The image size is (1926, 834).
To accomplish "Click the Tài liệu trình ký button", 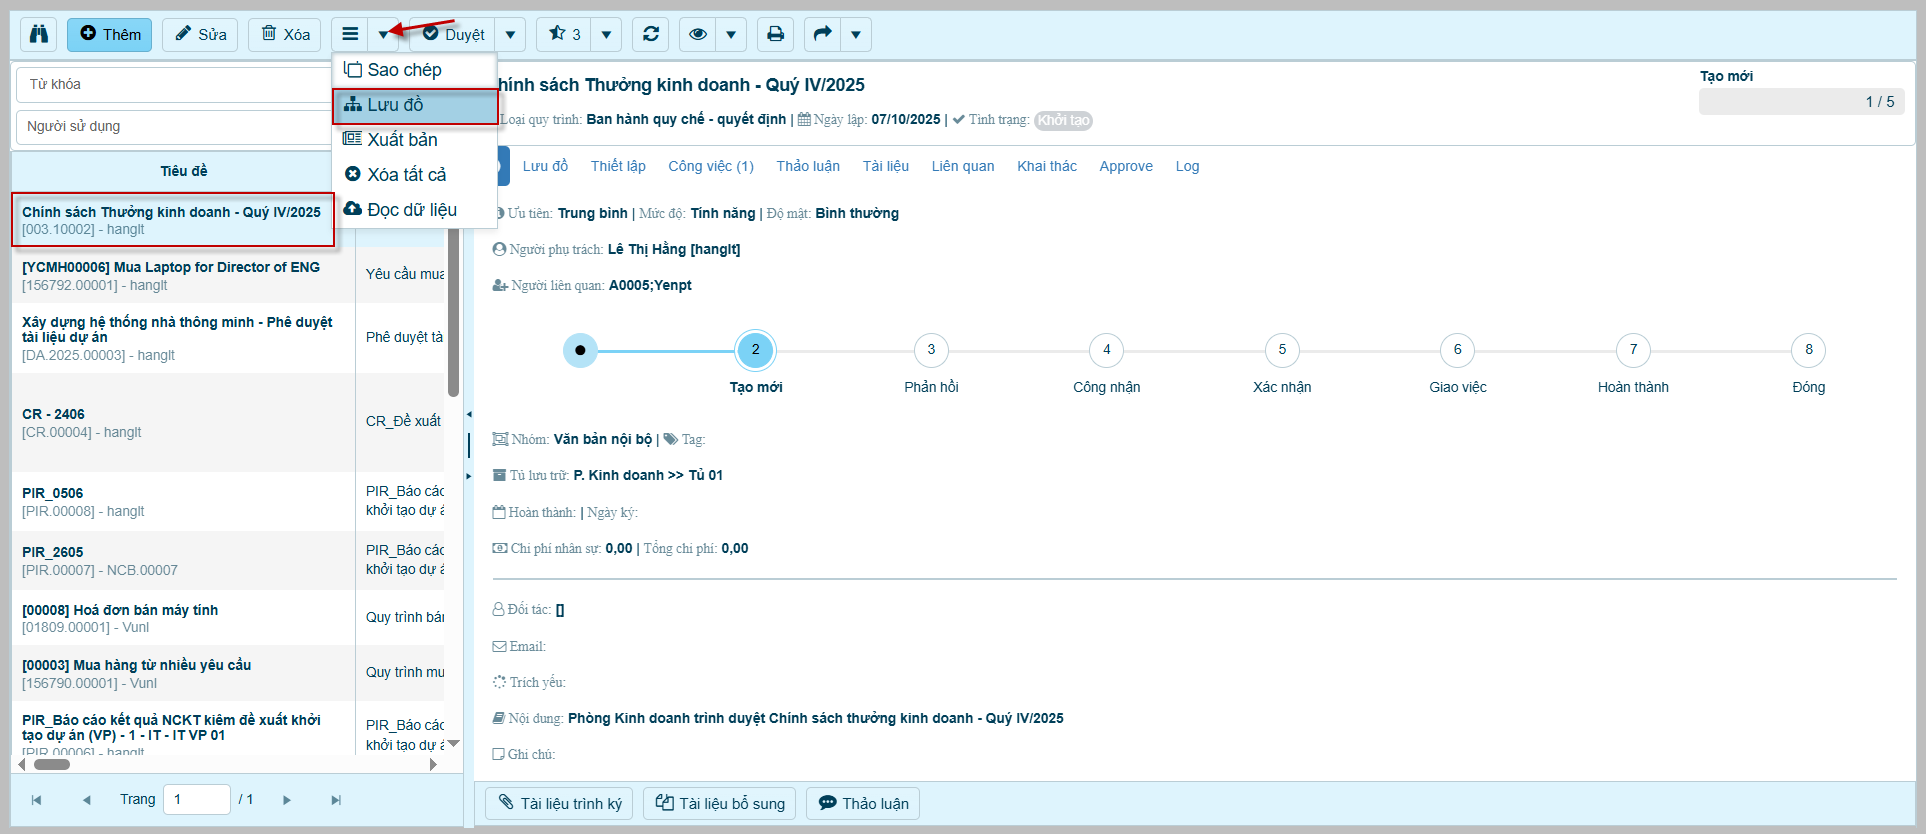I will click(x=559, y=803).
